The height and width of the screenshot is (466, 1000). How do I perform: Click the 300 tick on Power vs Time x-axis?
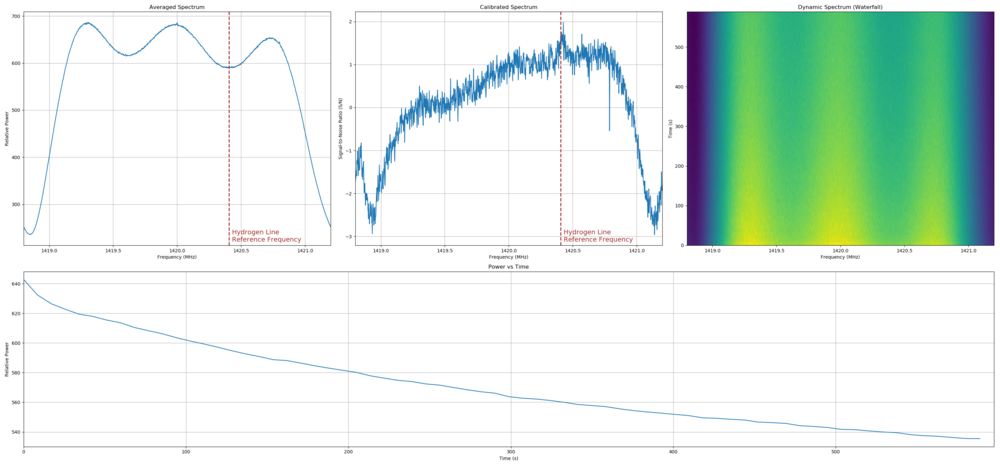coord(511,451)
